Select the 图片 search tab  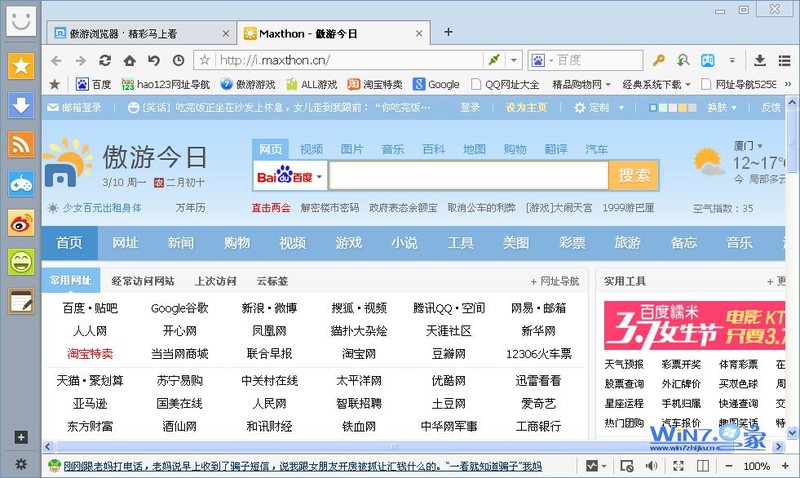click(x=352, y=149)
